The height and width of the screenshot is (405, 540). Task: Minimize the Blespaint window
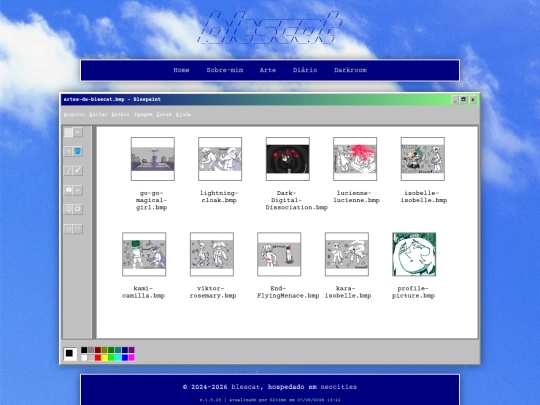pos(455,100)
